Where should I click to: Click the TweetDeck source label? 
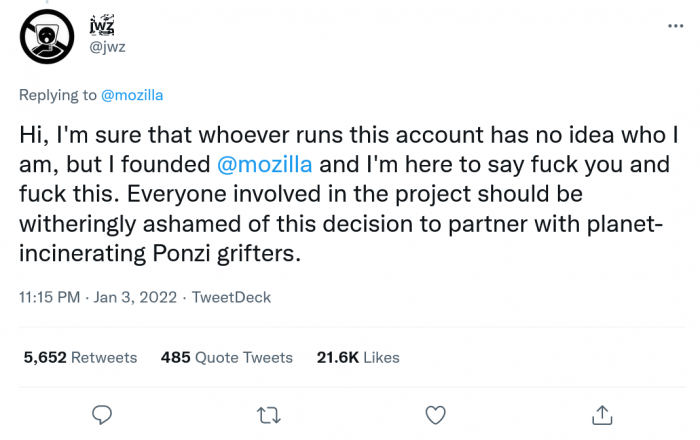point(231,297)
